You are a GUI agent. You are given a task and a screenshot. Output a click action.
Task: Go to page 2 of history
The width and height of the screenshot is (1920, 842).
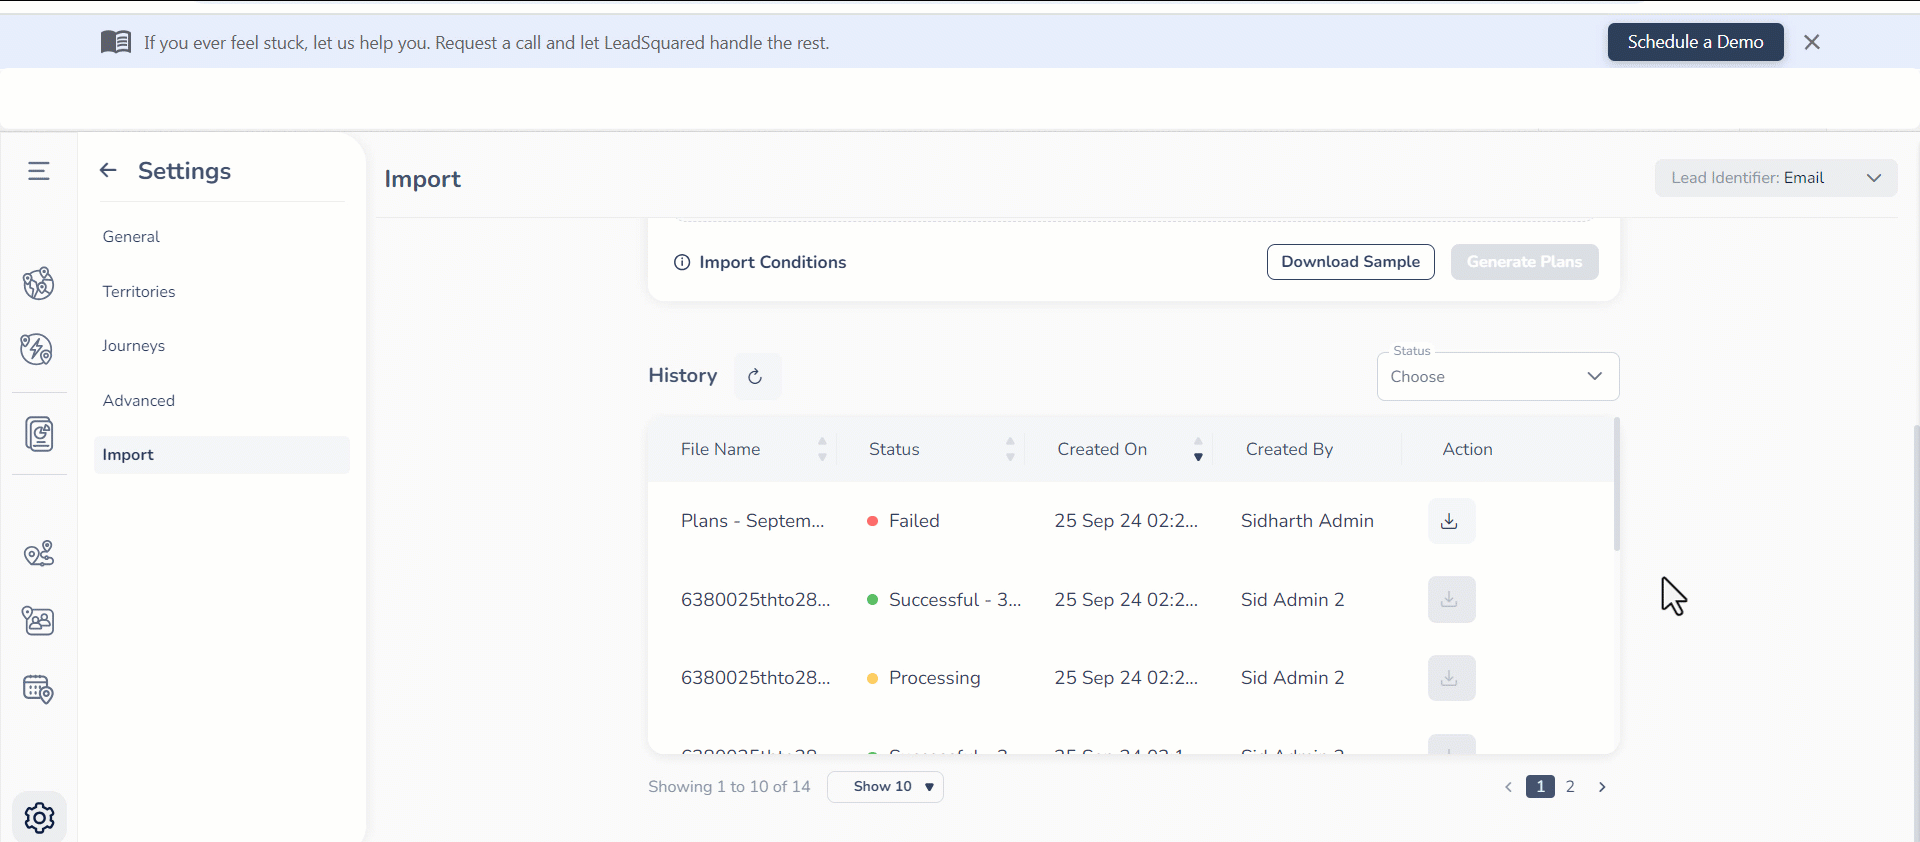click(x=1570, y=787)
